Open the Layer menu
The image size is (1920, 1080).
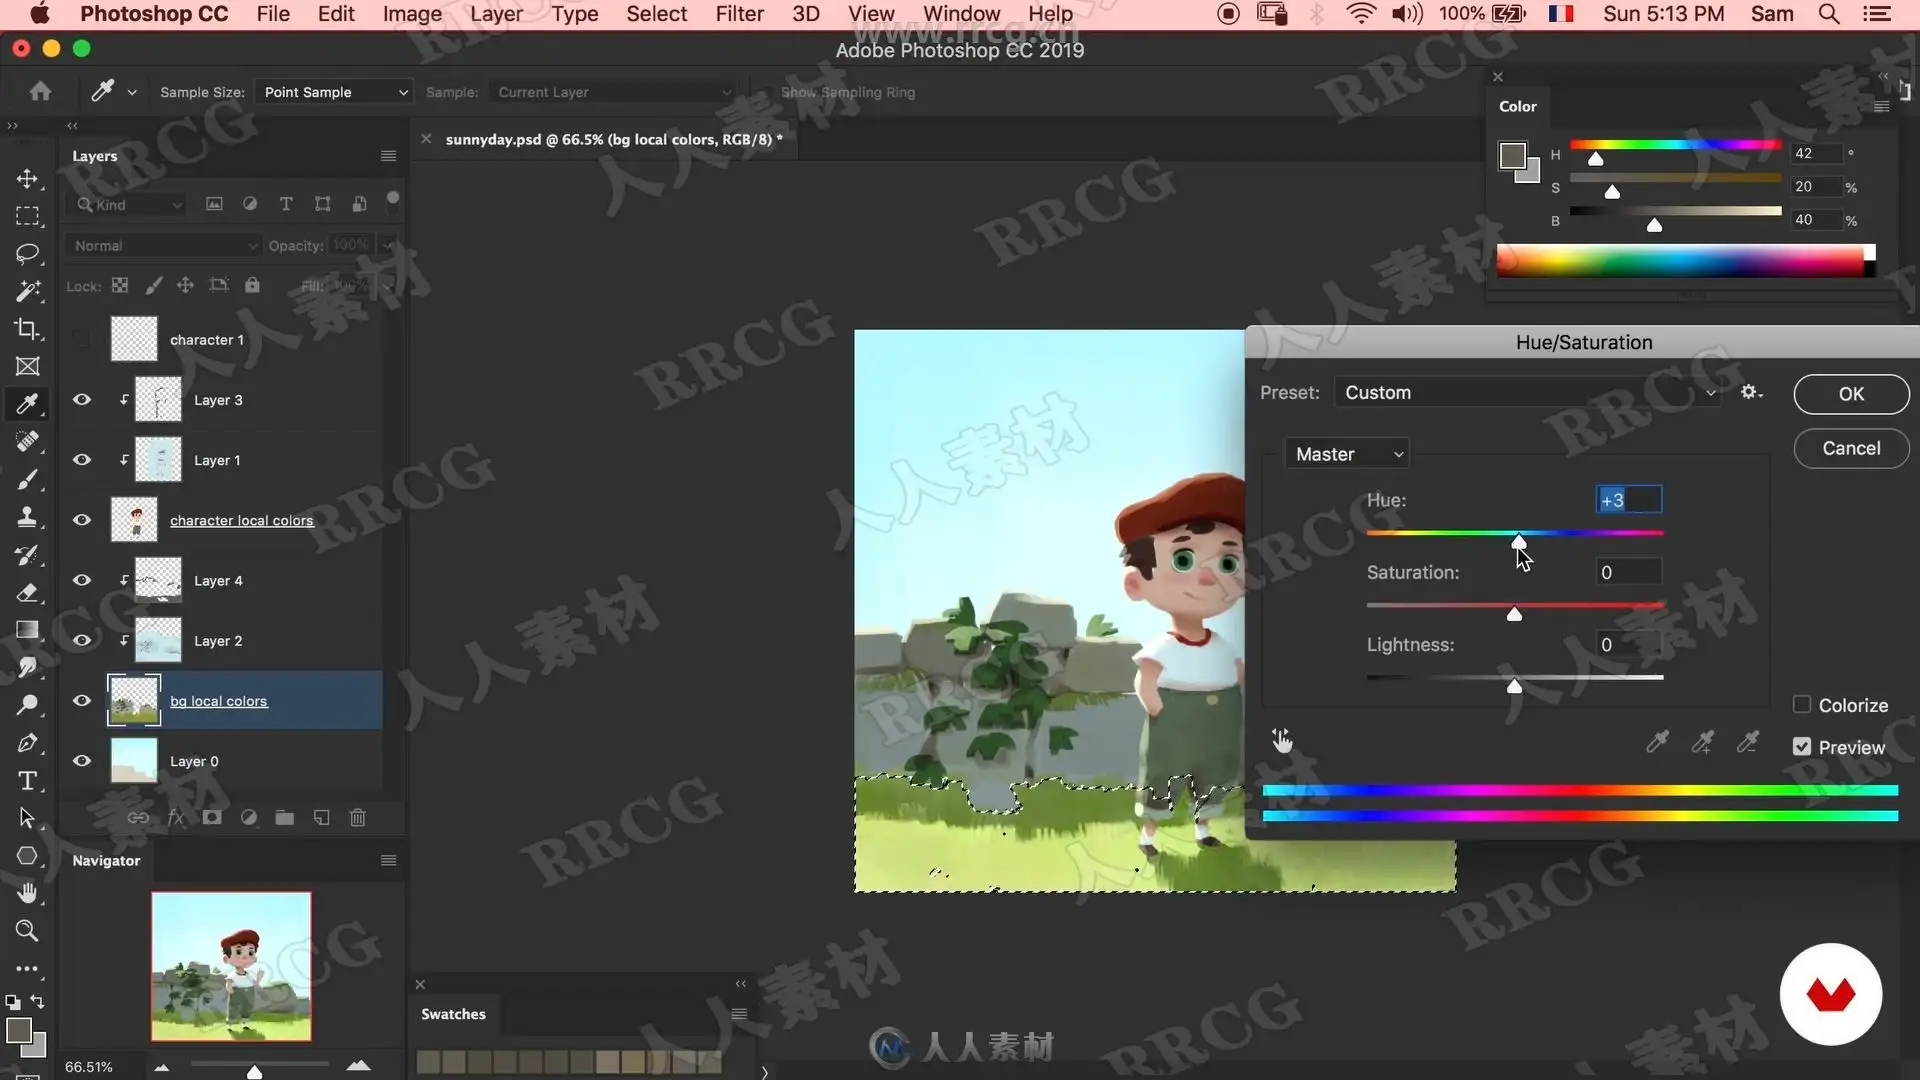click(x=496, y=14)
